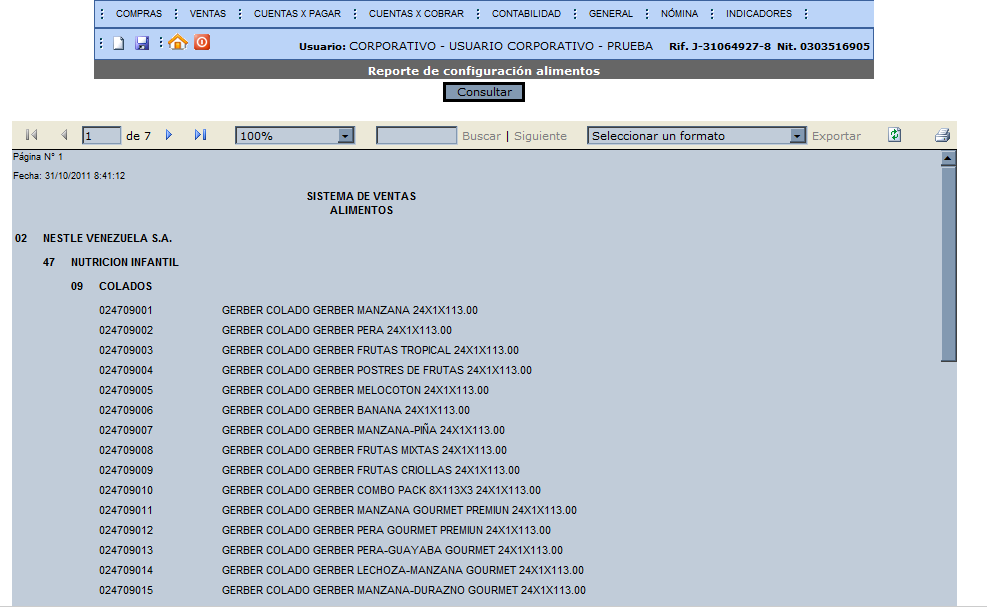Click the new document icon
The height and width of the screenshot is (607, 987).
(118, 43)
